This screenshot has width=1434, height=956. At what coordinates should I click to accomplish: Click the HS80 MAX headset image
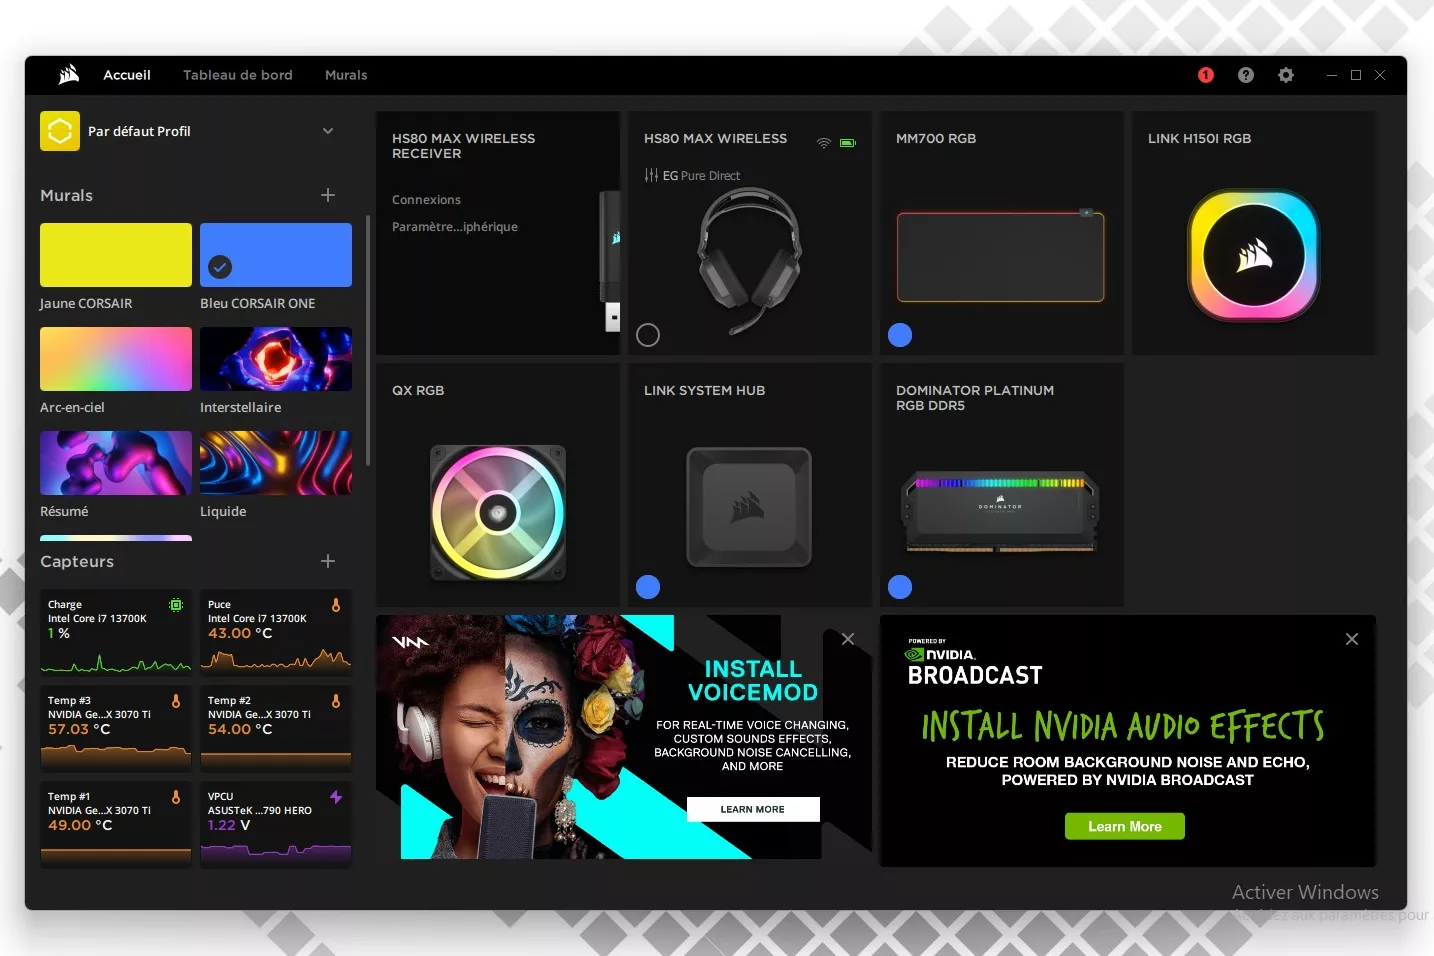750,260
